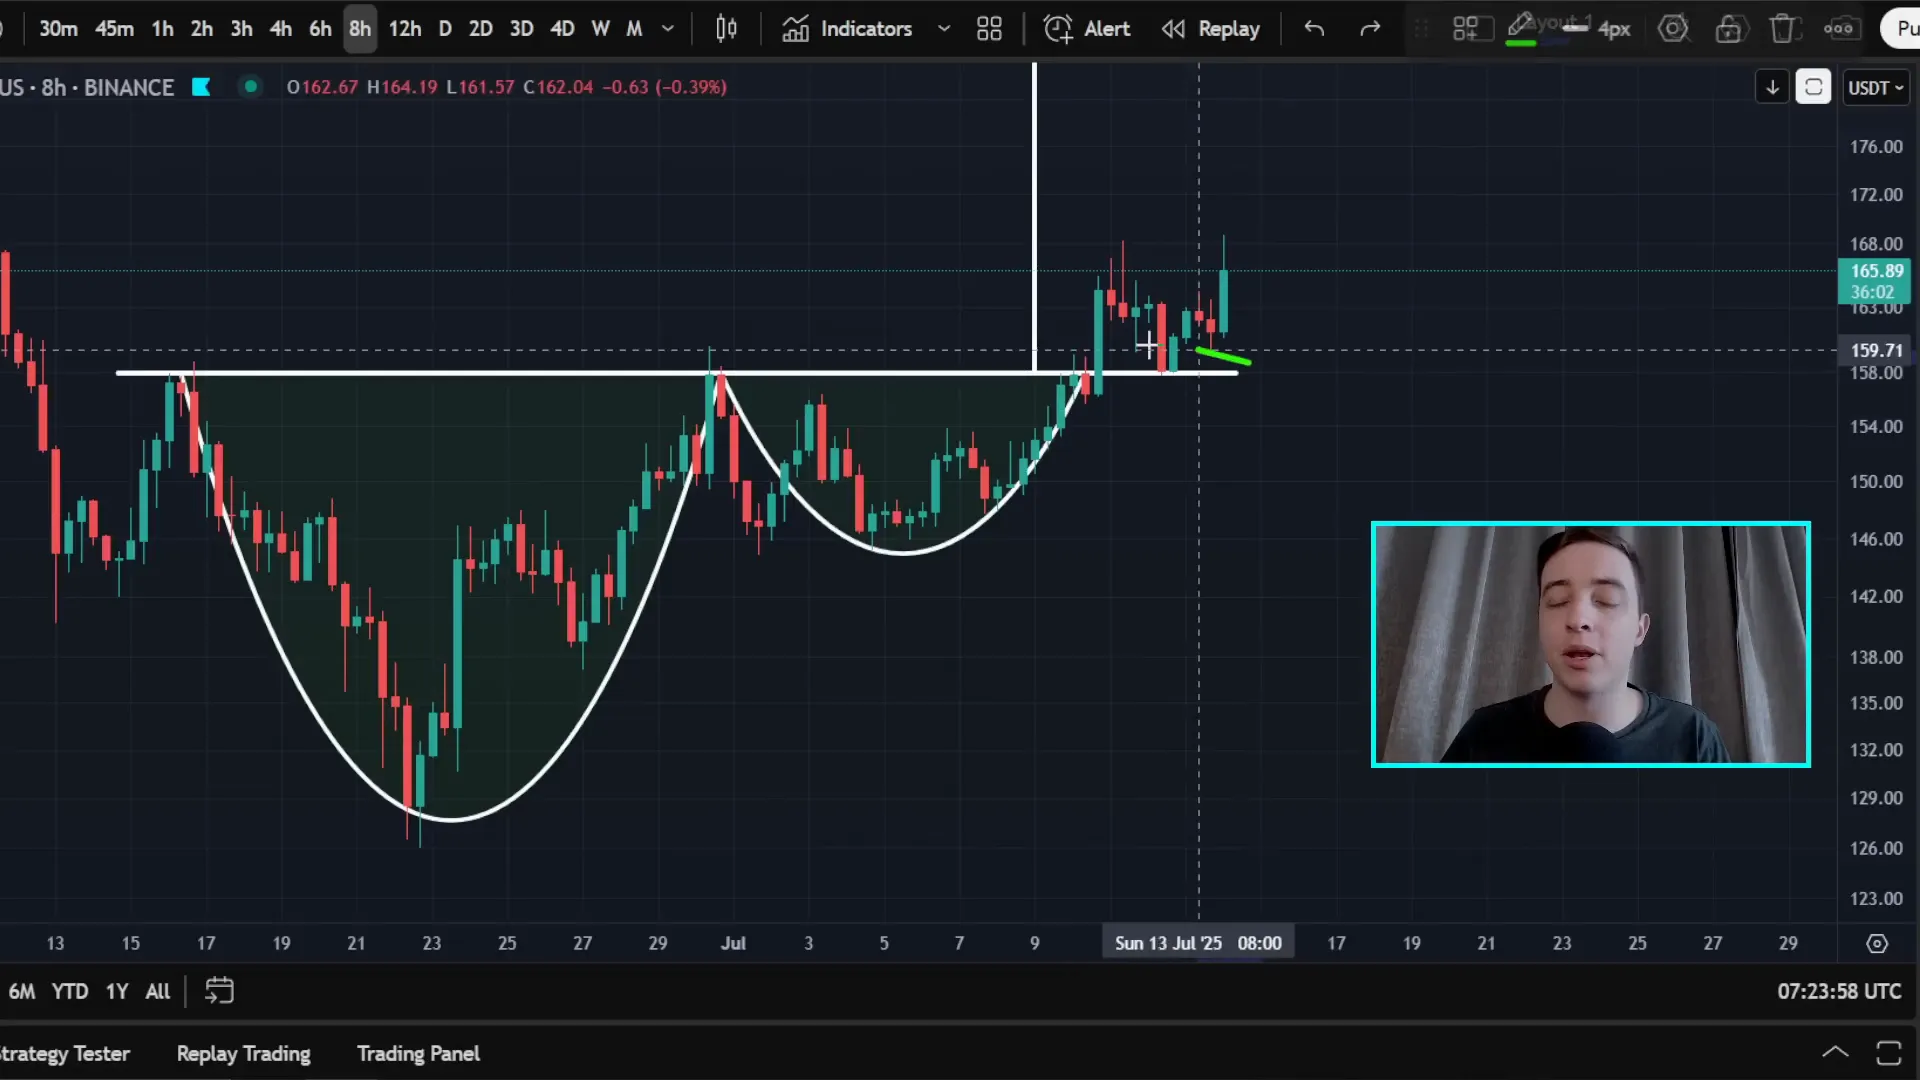Switch to the 3h timeframe
The image size is (1920, 1080).
click(x=241, y=29)
